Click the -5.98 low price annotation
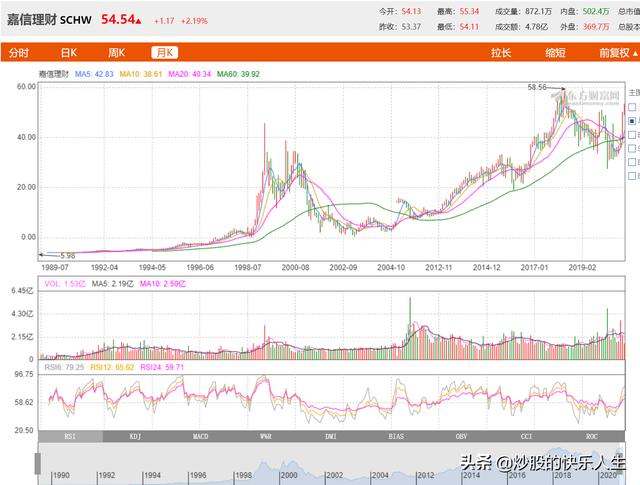Image resolution: width=640 pixels, height=485 pixels. coord(66,256)
